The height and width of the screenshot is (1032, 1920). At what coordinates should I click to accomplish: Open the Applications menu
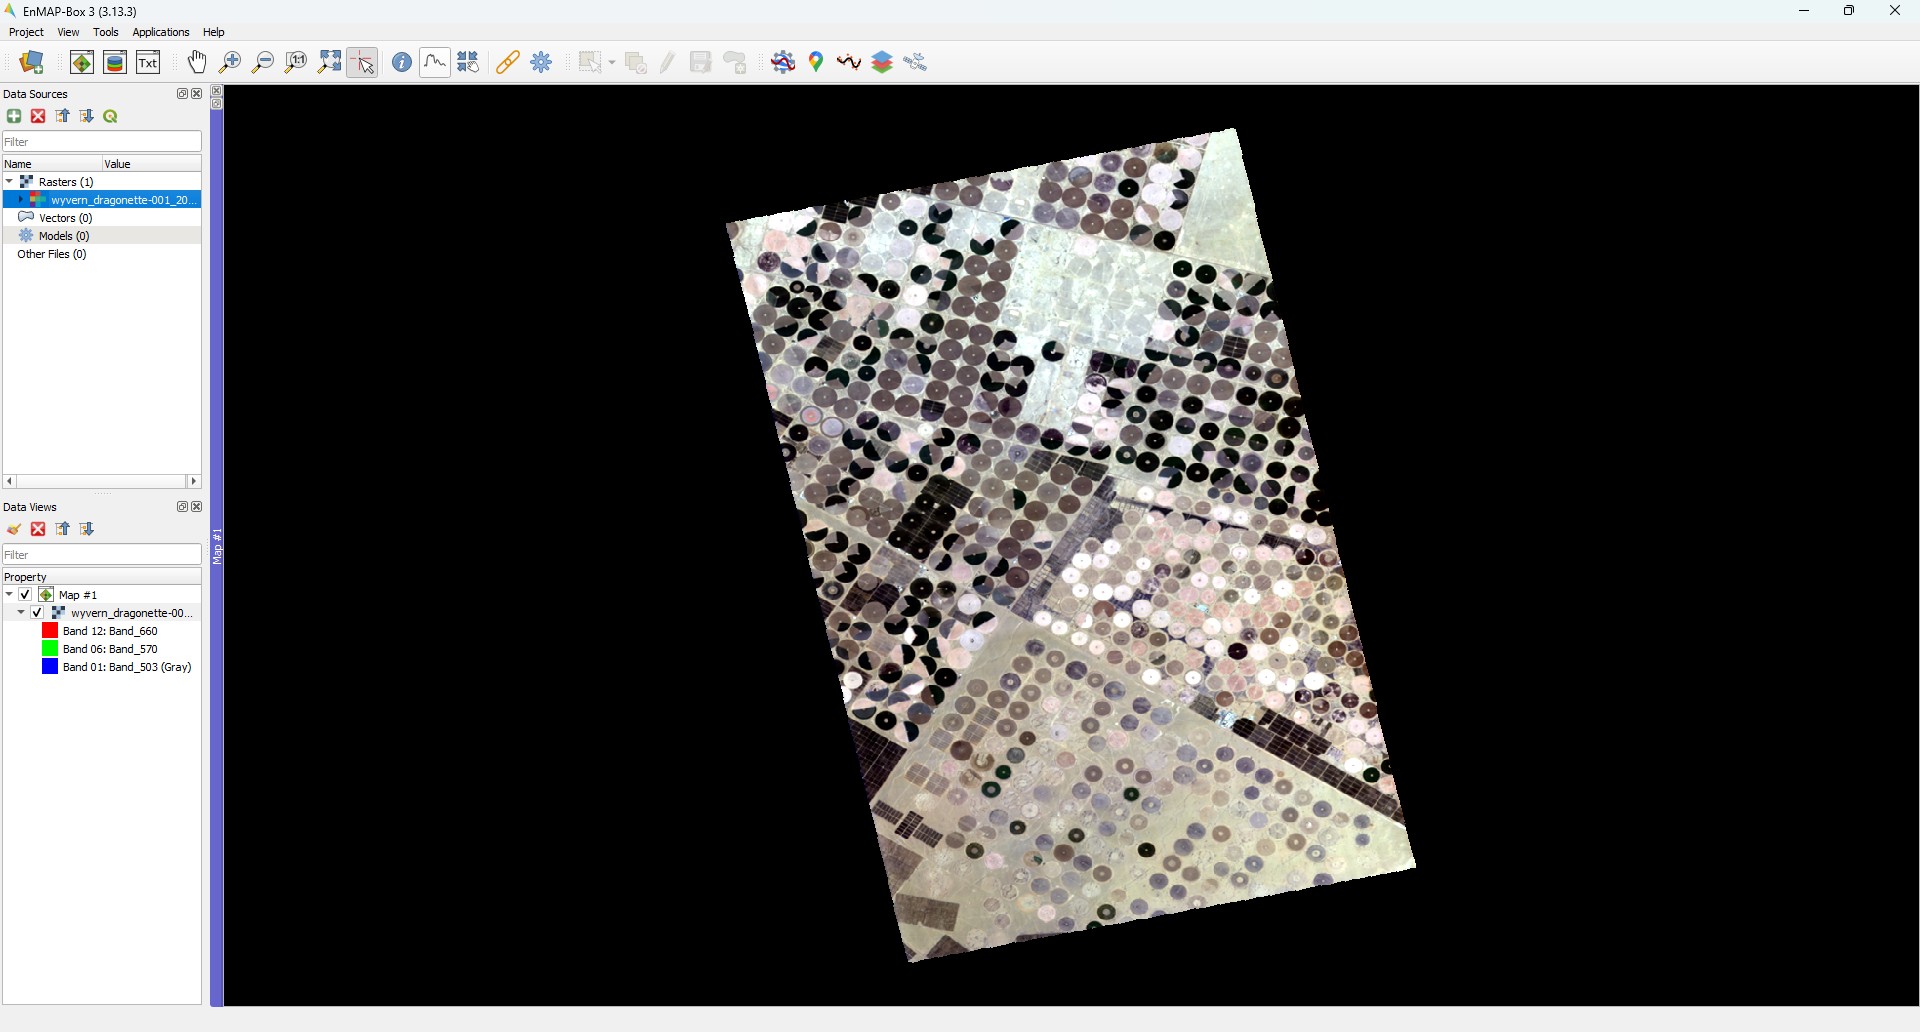point(160,32)
